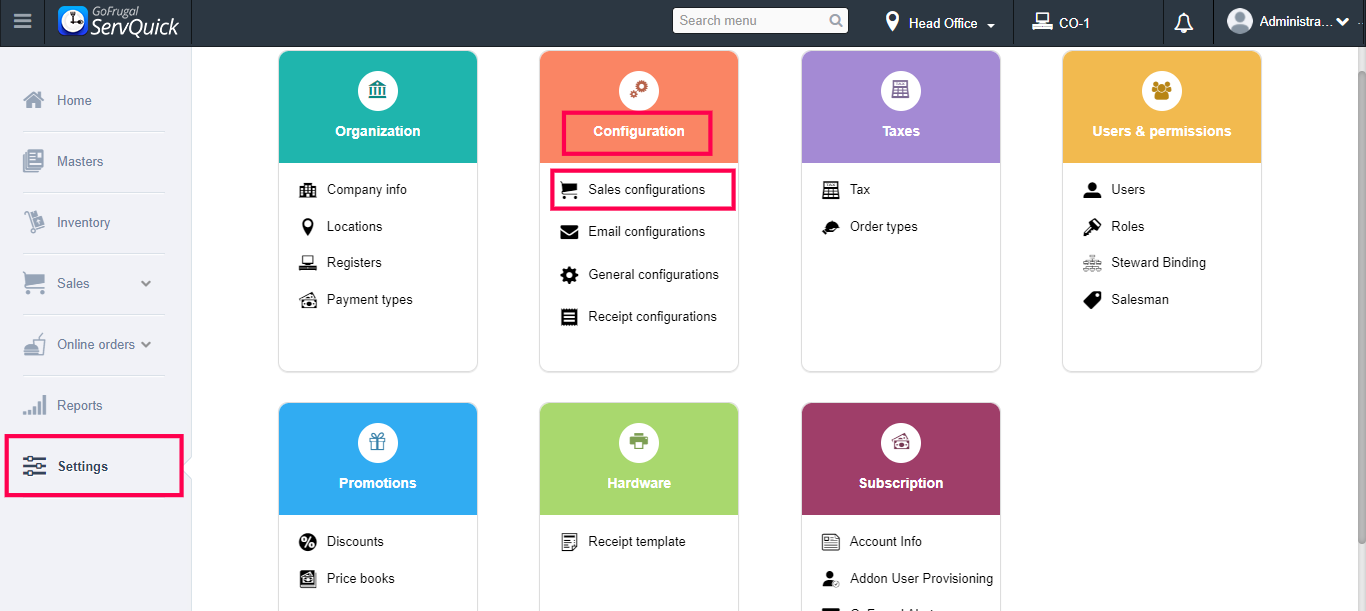Open the hamburger menu icon
Viewport: 1366px width, 611px height.
(x=22, y=22)
